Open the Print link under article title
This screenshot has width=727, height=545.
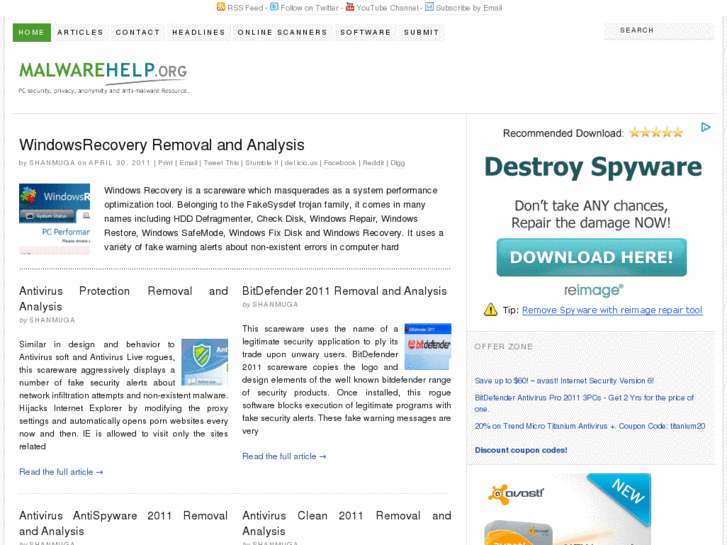[165, 163]
